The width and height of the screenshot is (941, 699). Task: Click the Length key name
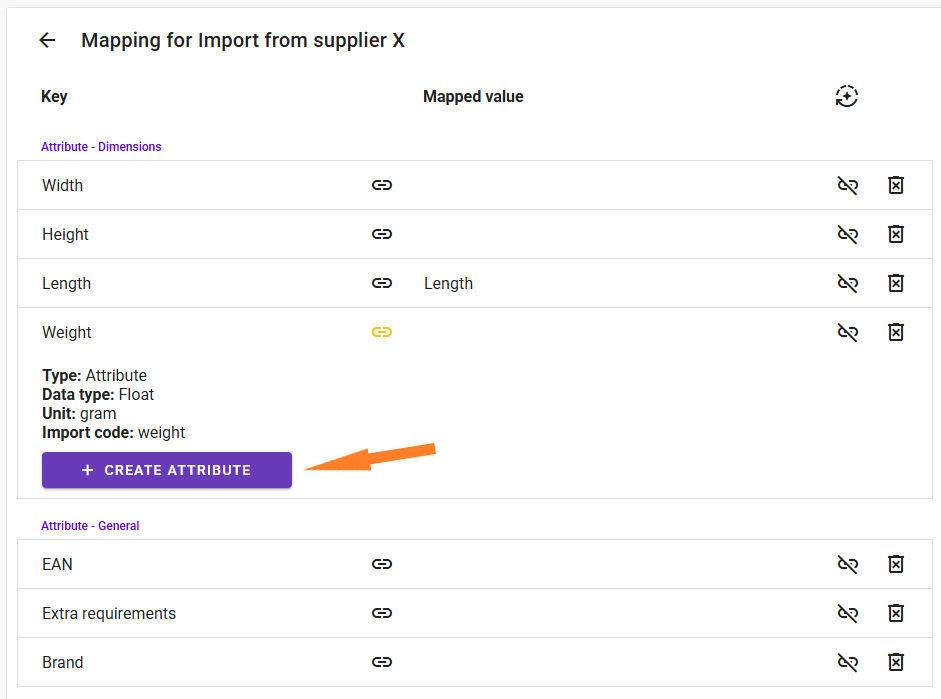click(x=66, y=284)
